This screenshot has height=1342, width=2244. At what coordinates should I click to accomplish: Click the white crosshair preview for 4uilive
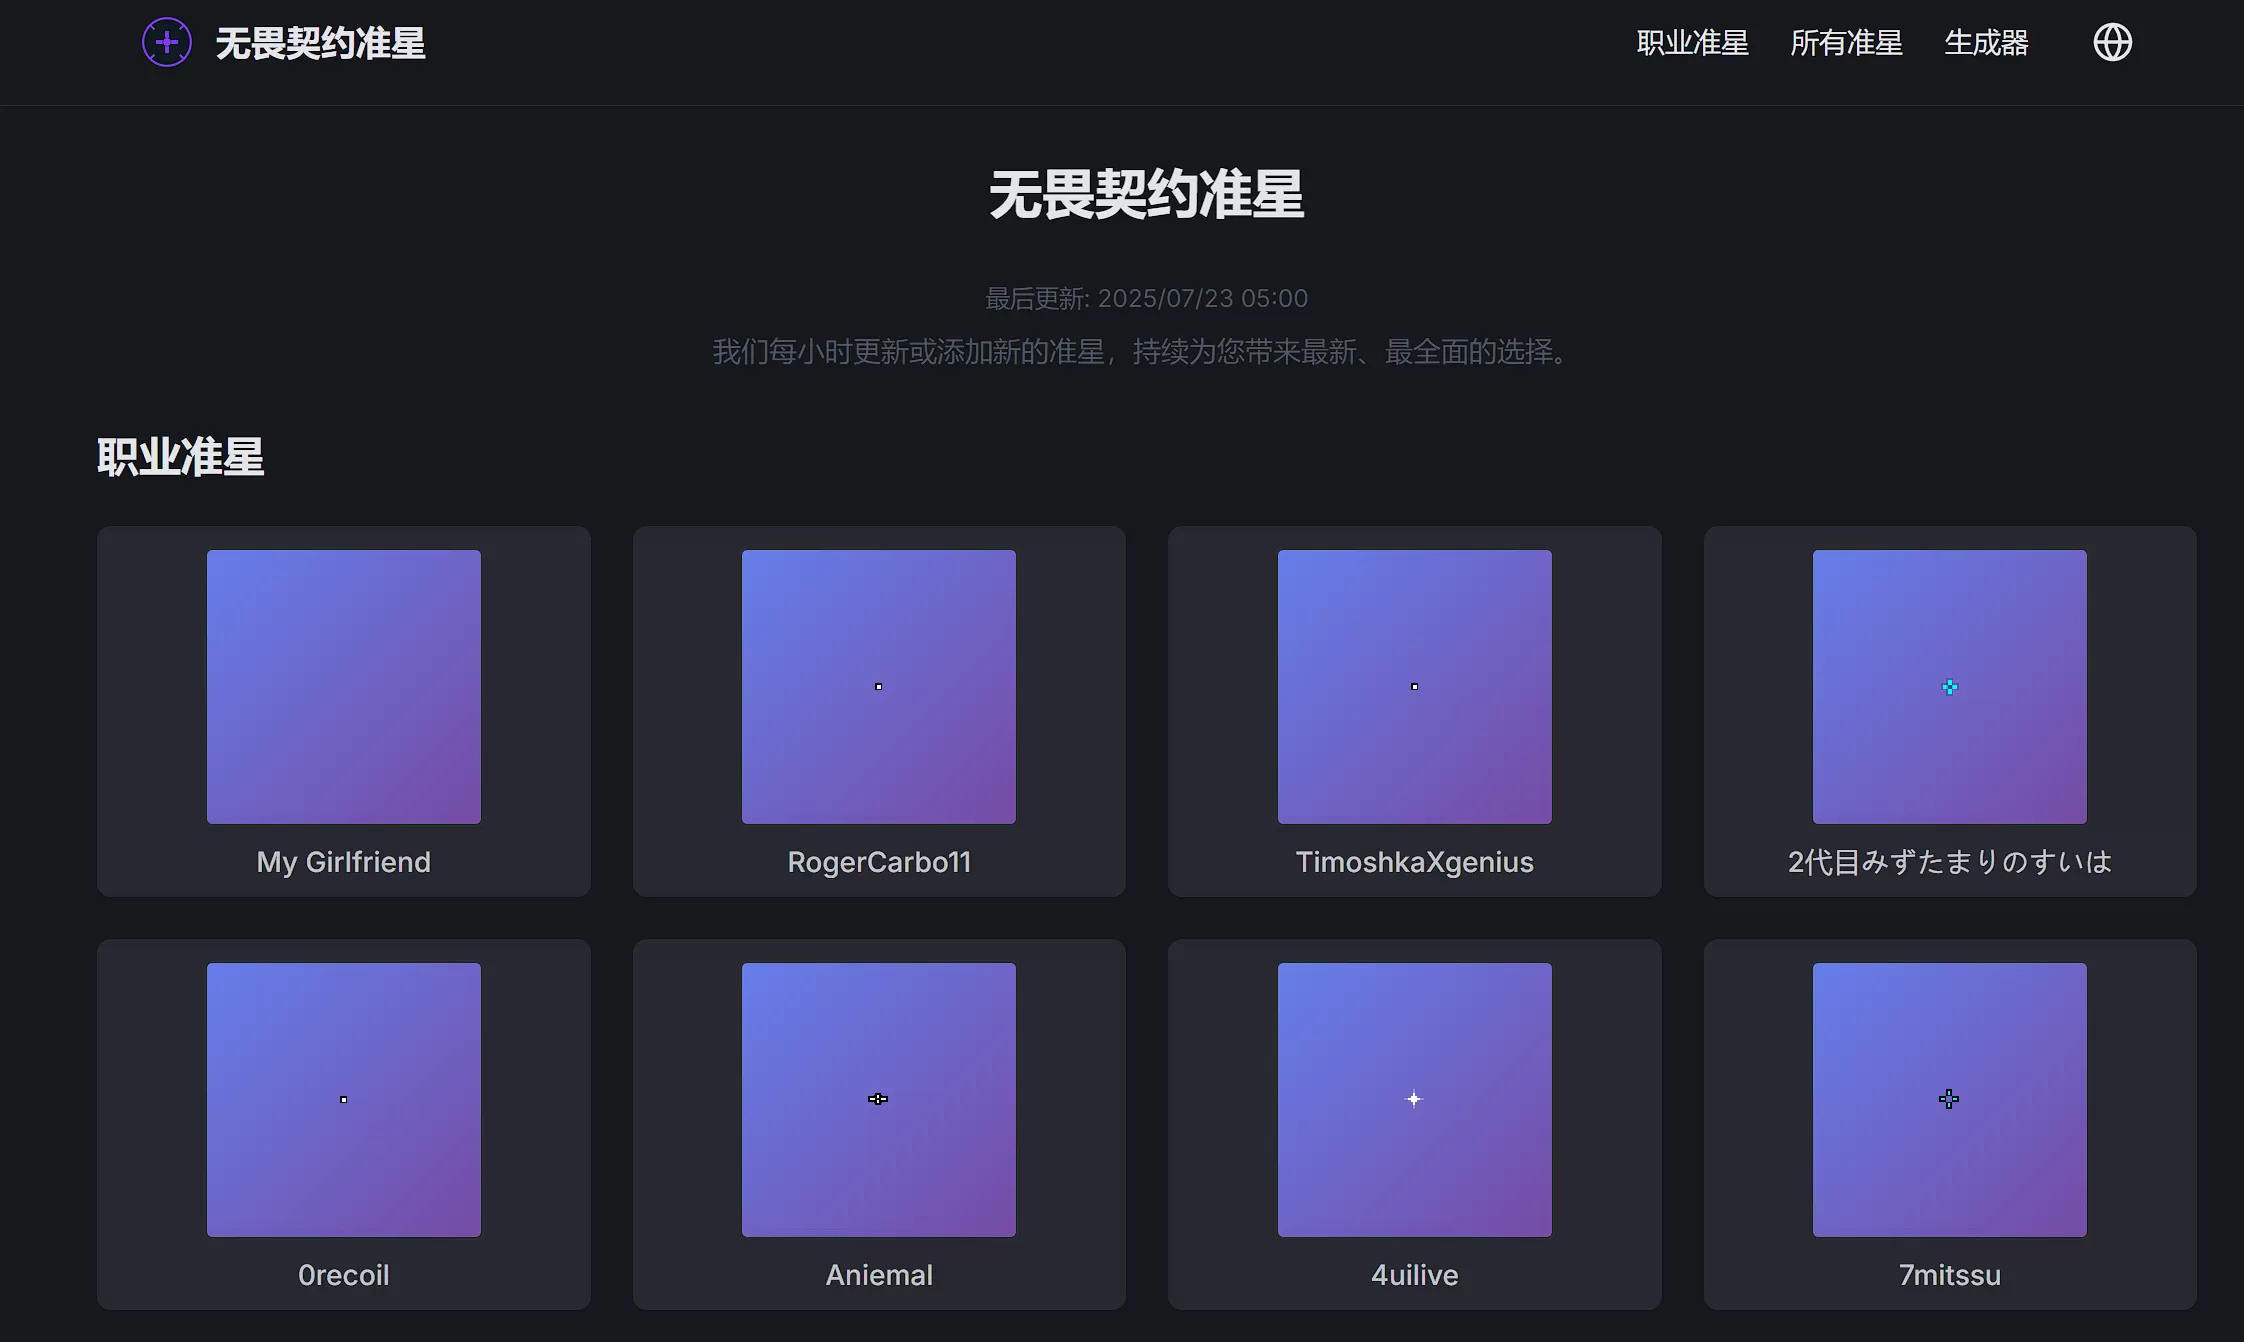(1413, 1098)
